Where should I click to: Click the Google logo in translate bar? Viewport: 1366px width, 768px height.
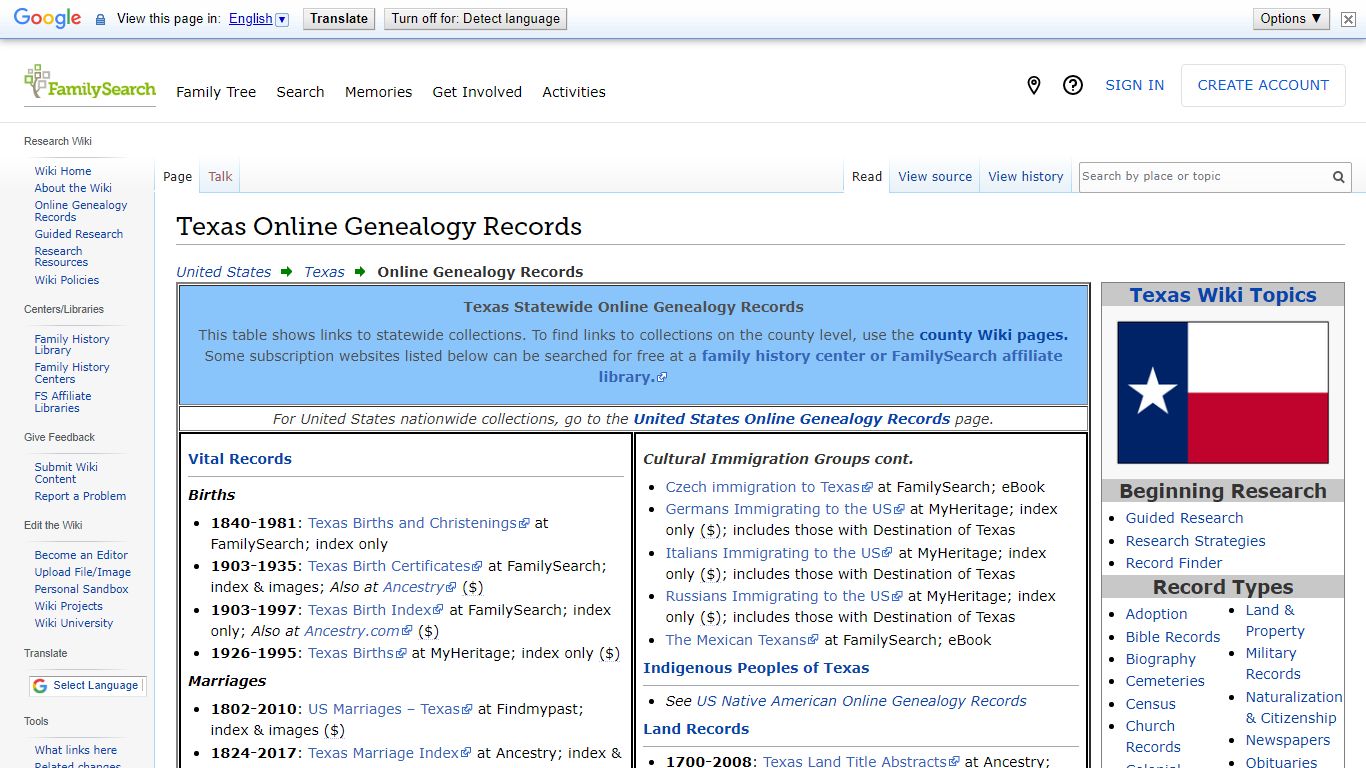pos(47,19)
